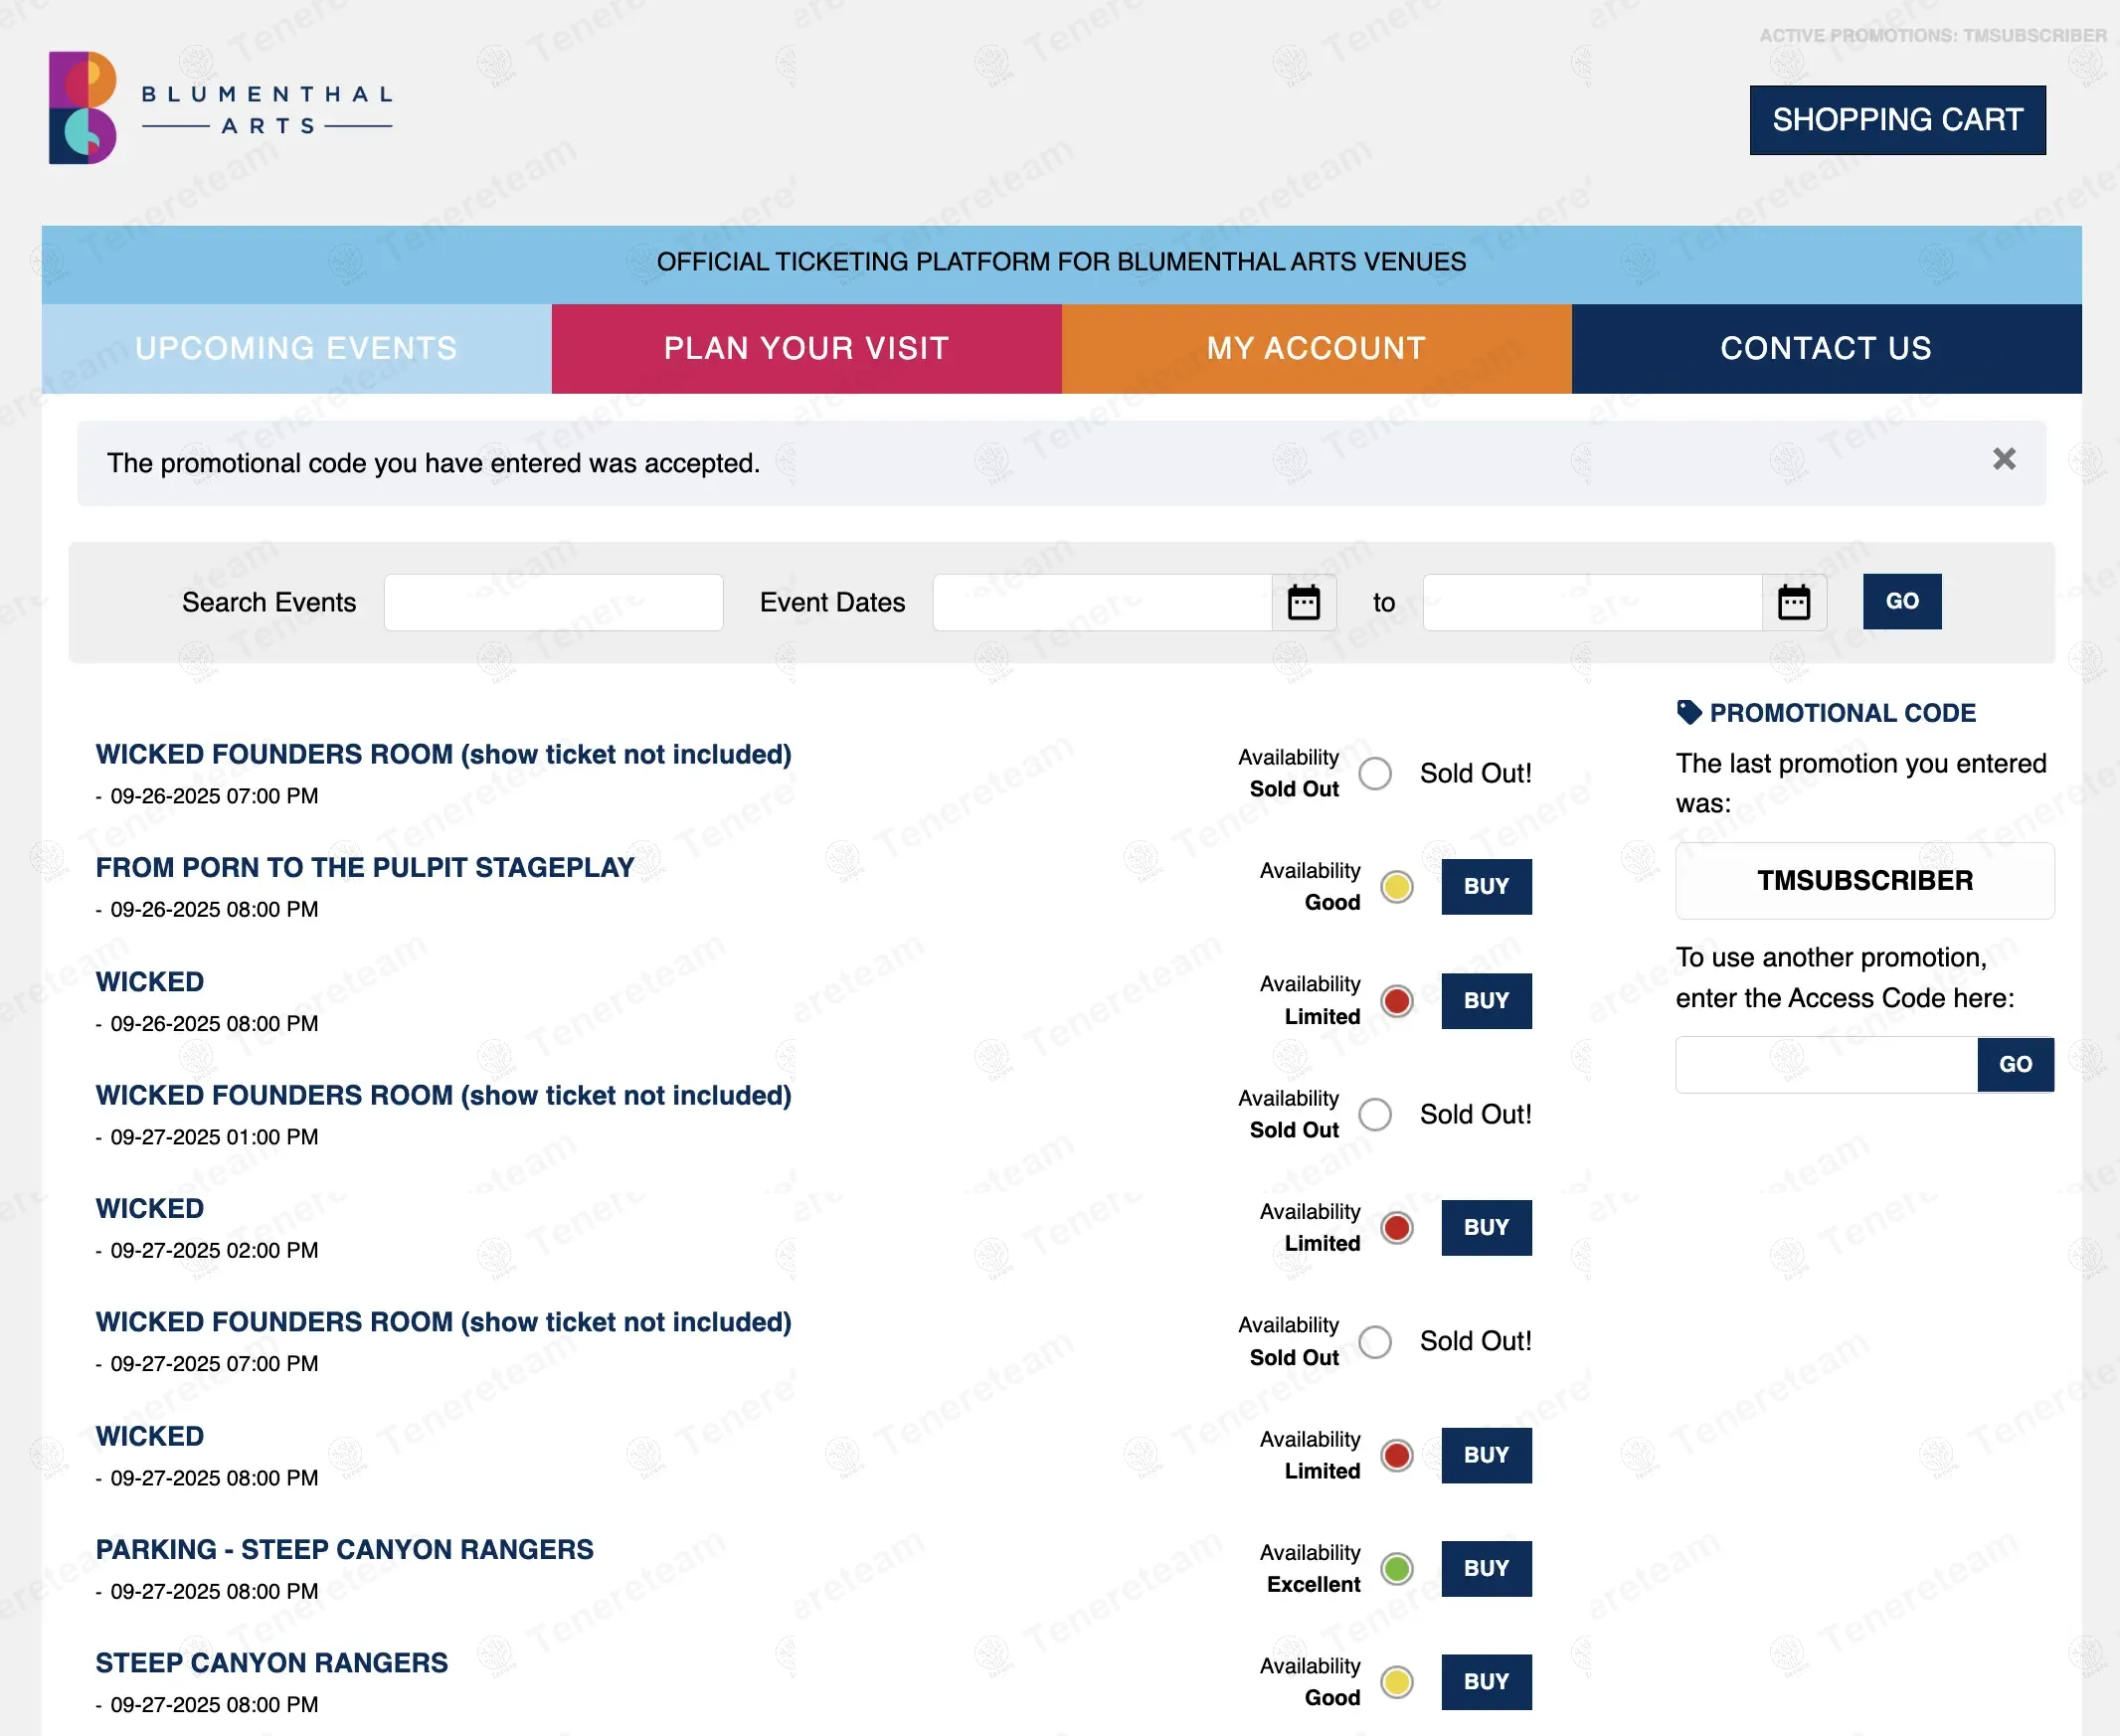Viewport: 2120px width, 1736px height.
Task: Buy tickets for Wicked 09-27 02:00 PM
Action: pyautogui.click(x=1486, y=1227)
